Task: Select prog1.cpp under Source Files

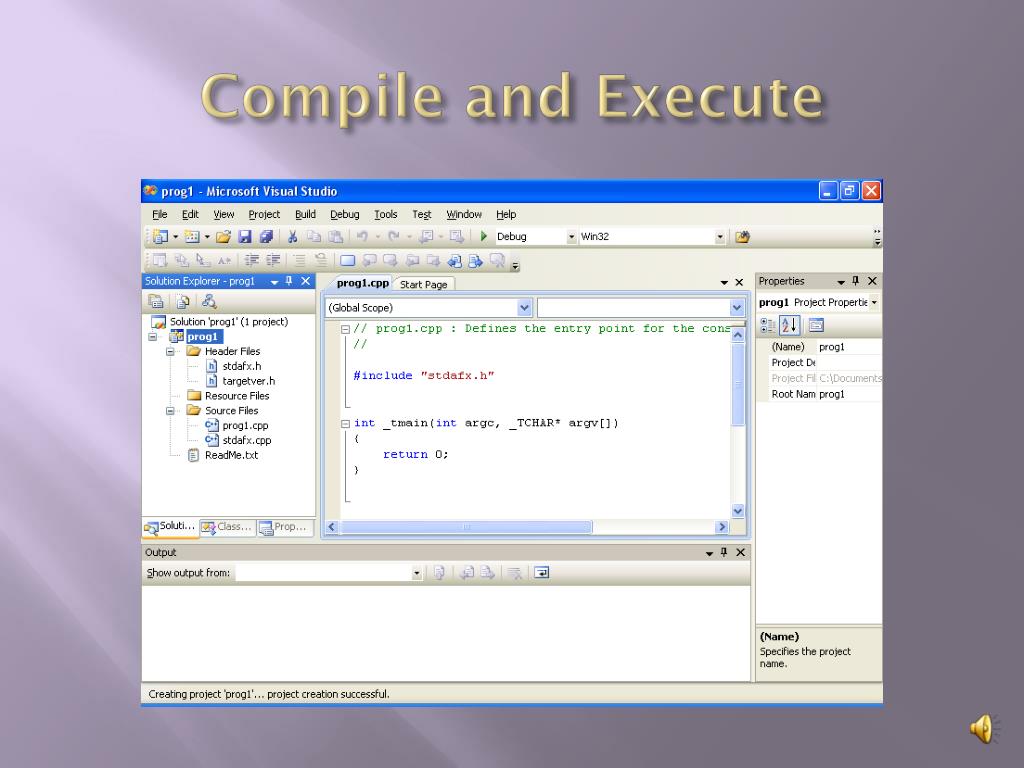Action: point(237,426)
